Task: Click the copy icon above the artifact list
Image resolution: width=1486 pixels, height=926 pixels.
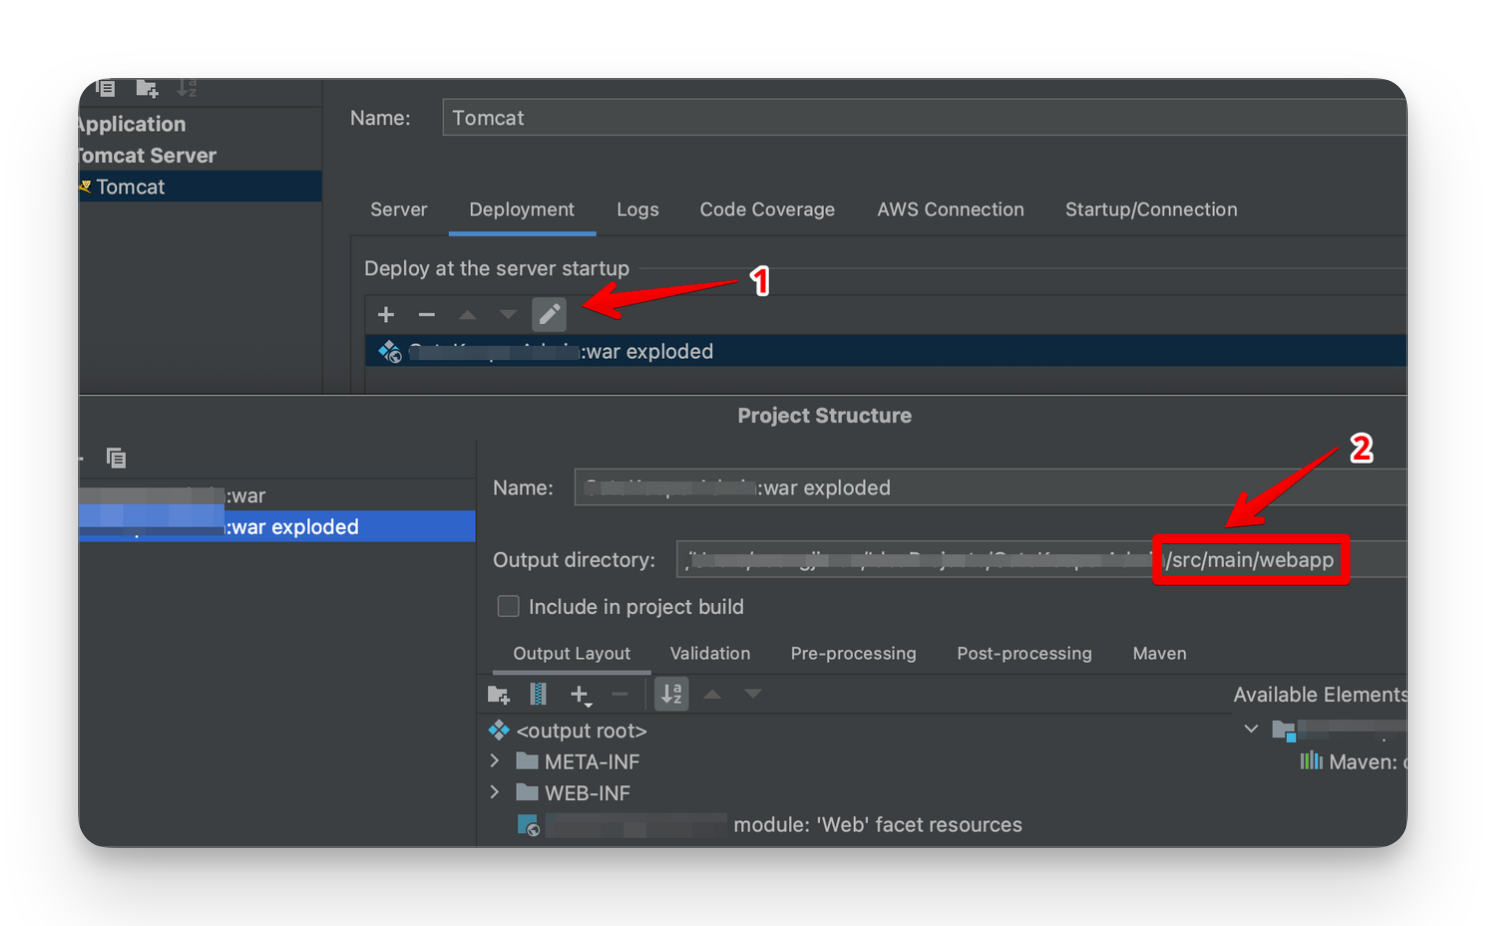Action: [116, 458]
